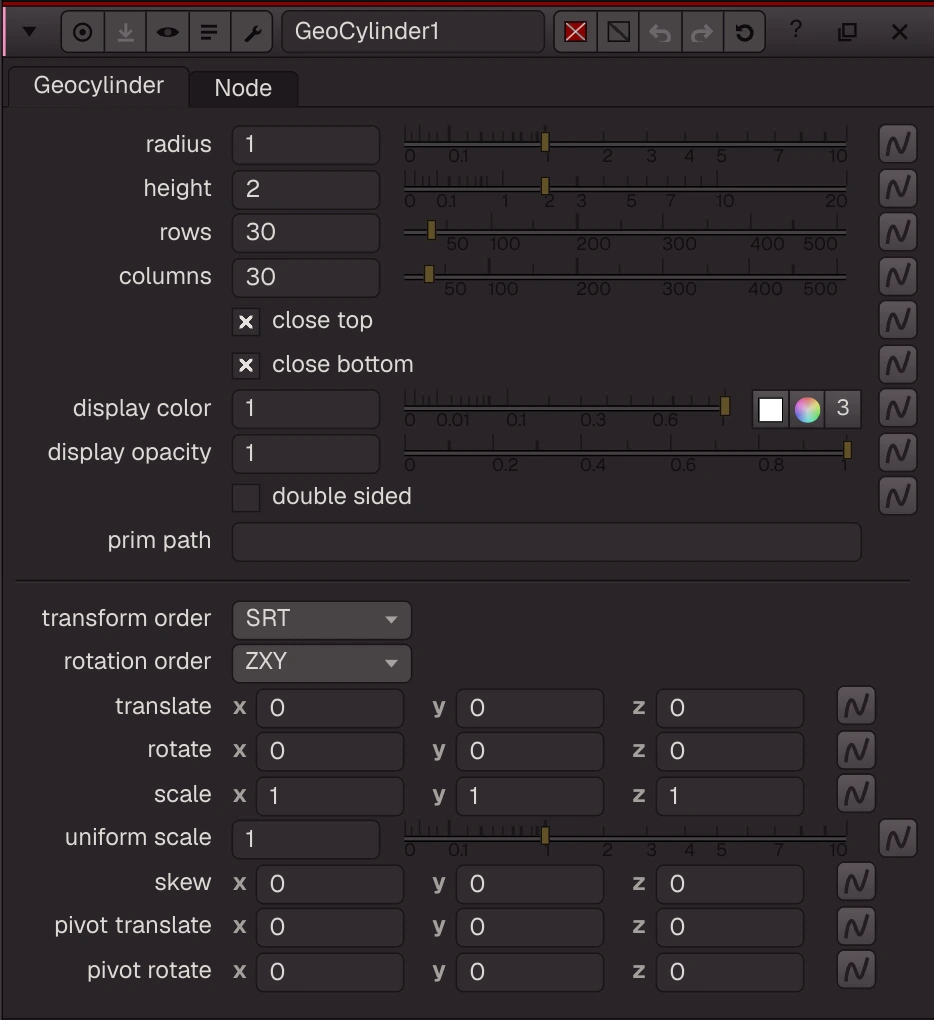The width and height of the screenshot is (934, 1020).
Task: Click the display opacity value field
Action: point(306,453)
